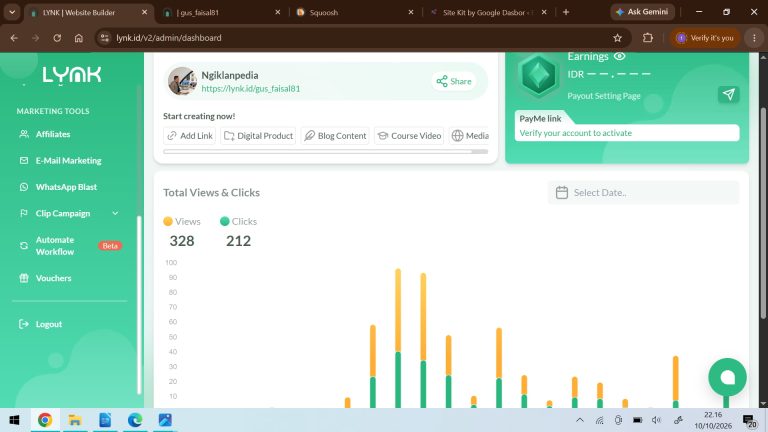768x432 pixels.
Task: Open File Explorer from taskbar
Action: (75, 420)
